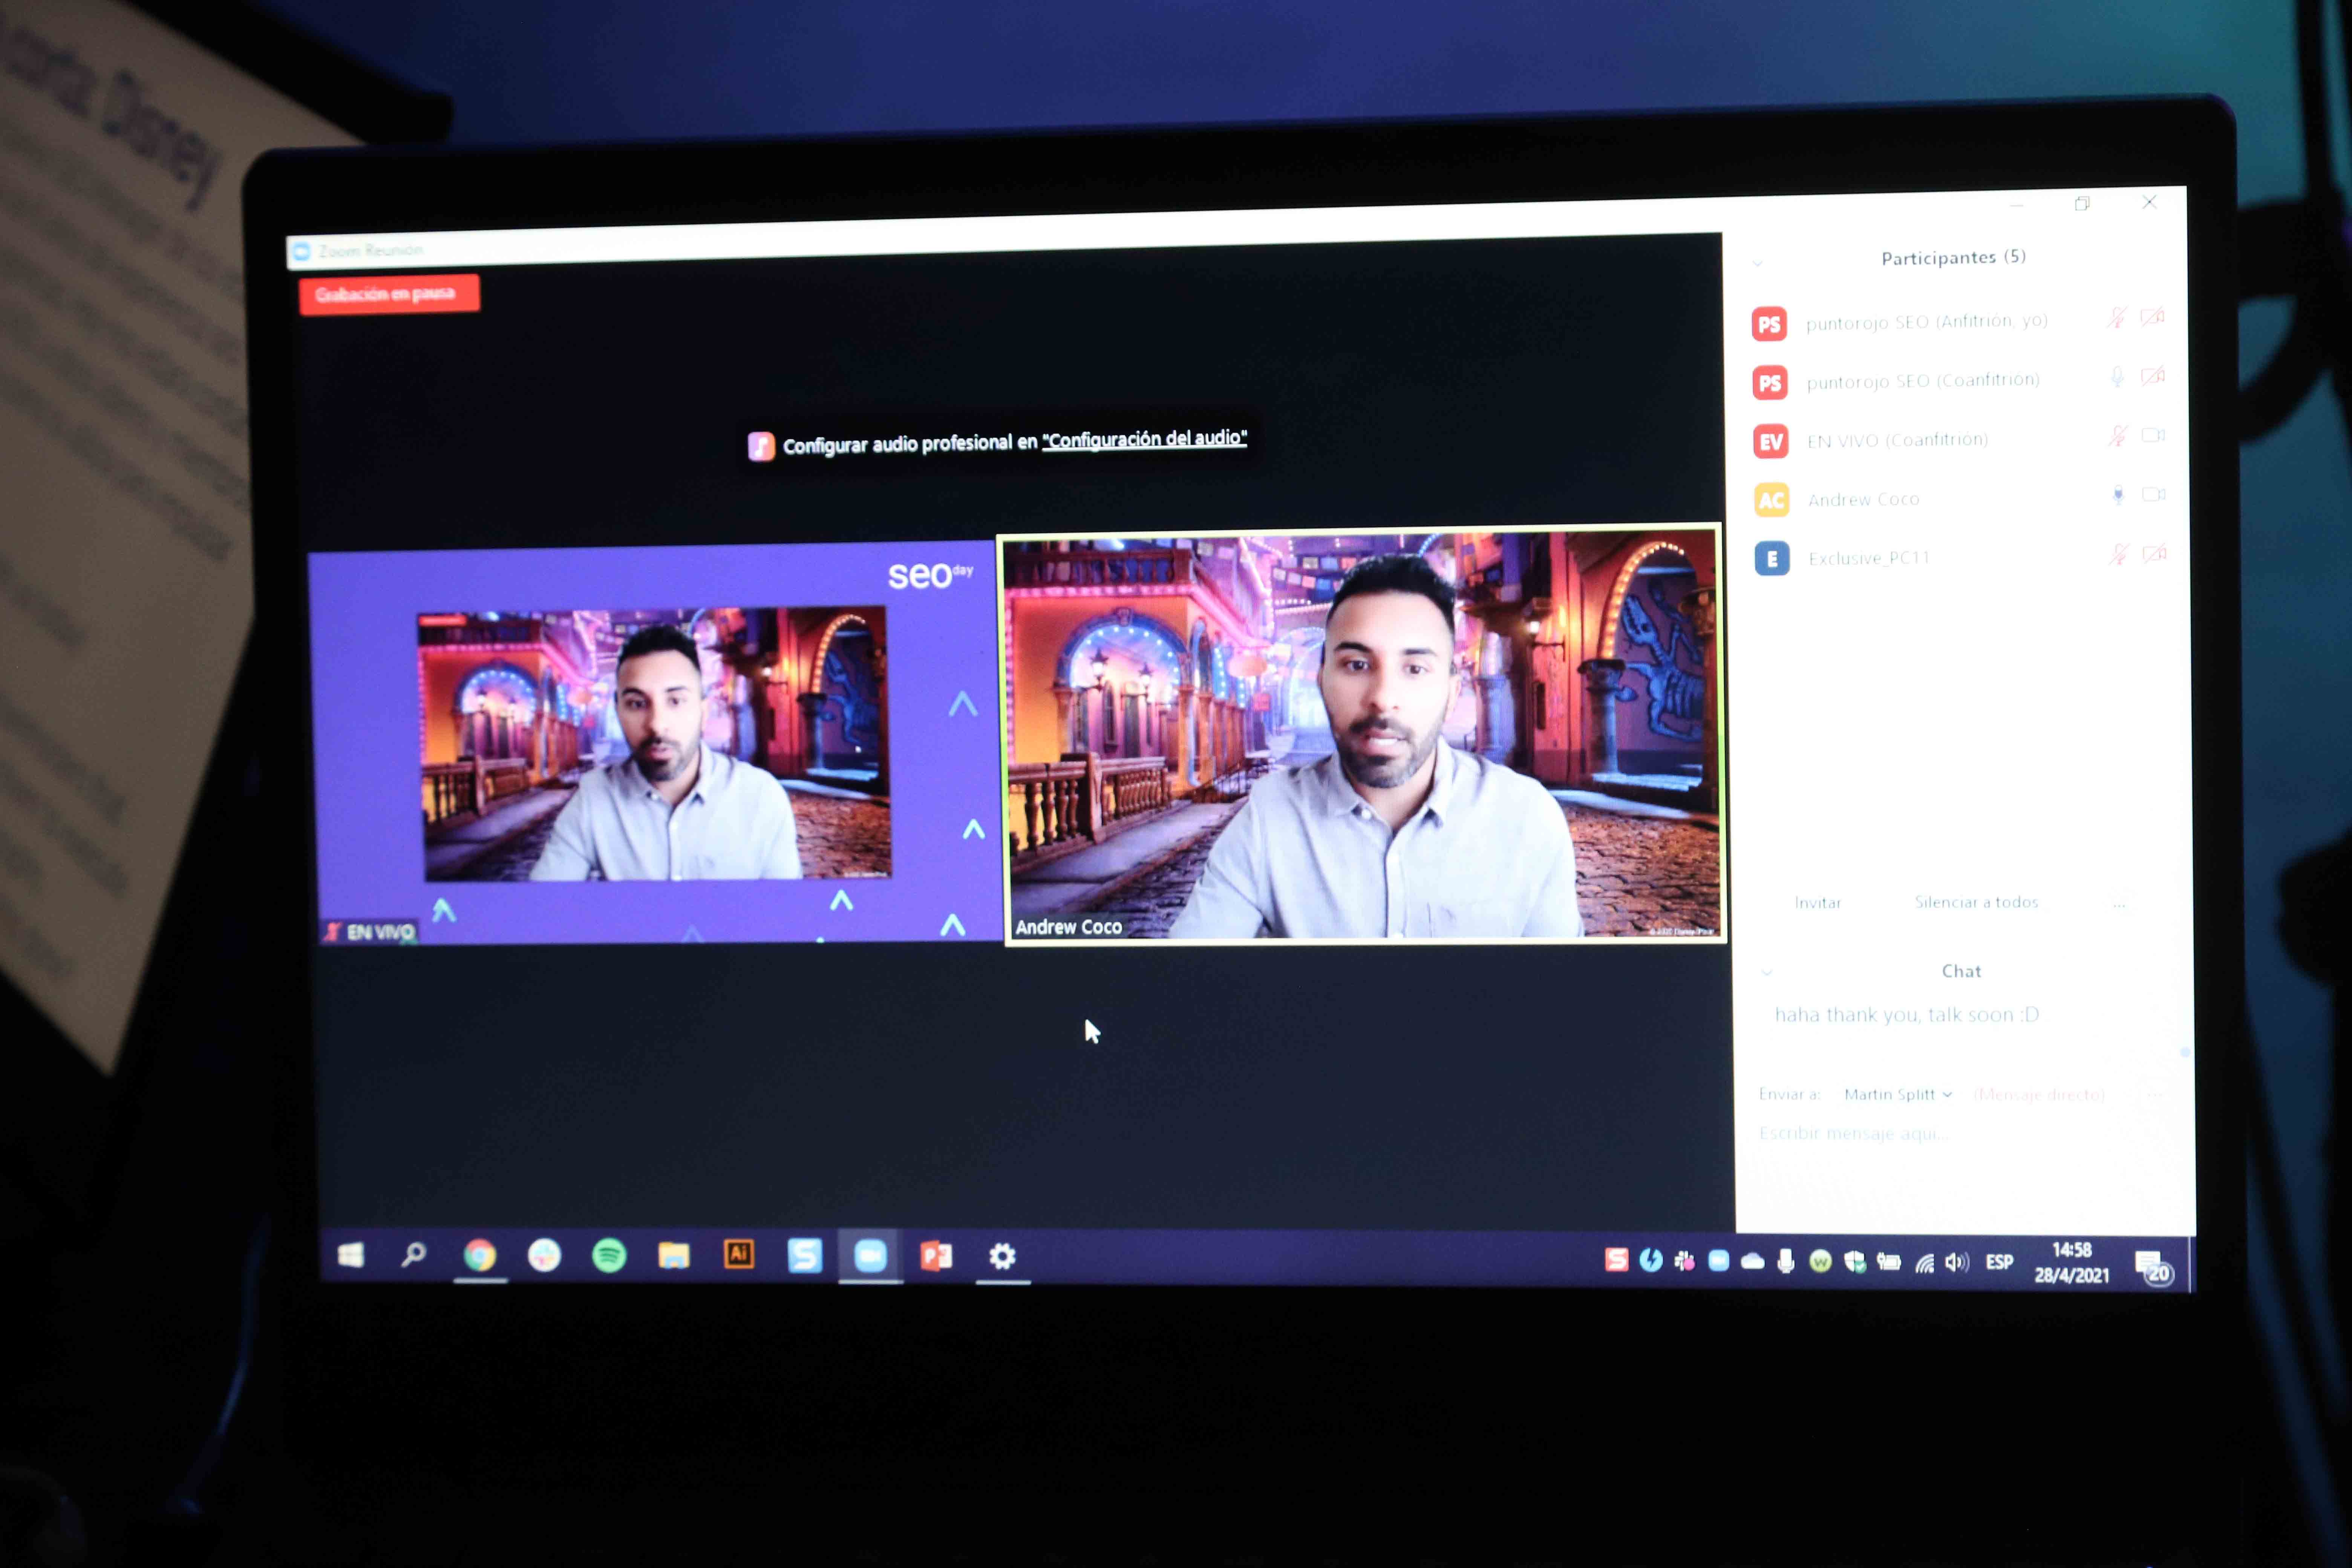The image size is (2352, 1568).
Task: Toggle microphone of EN VIVO (Coanfitrión)
Action: (x=2117, y=436)
